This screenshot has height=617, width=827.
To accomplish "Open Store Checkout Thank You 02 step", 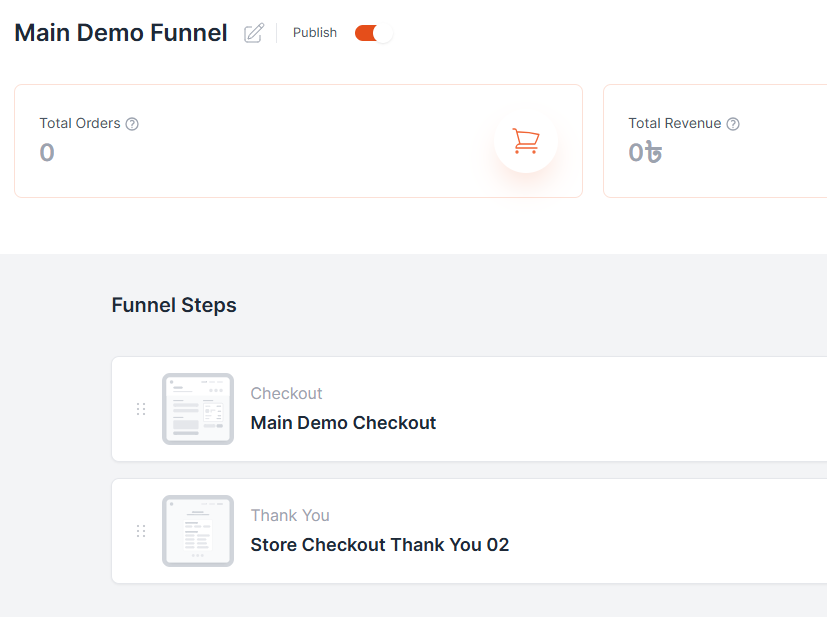I will pos(380,545).
